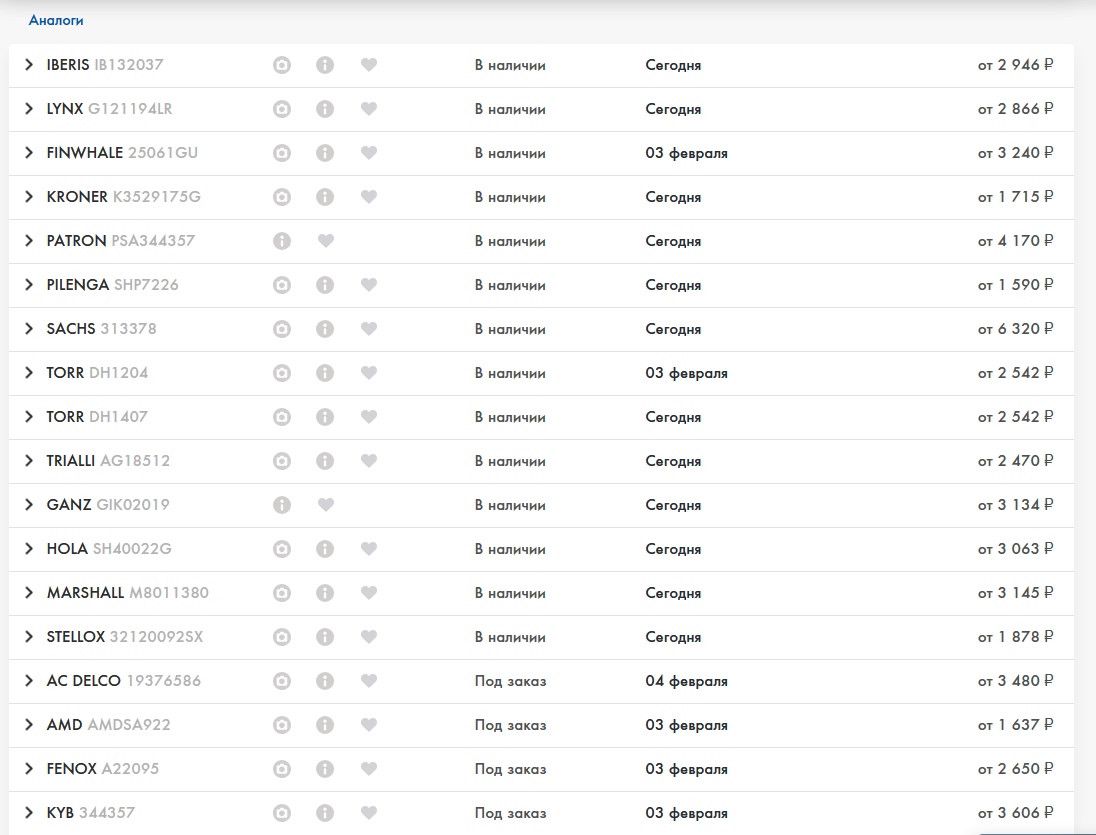Favorite the KRONER K3529175G row
This screenshot has width=1096, height=835.
[369, 196]
